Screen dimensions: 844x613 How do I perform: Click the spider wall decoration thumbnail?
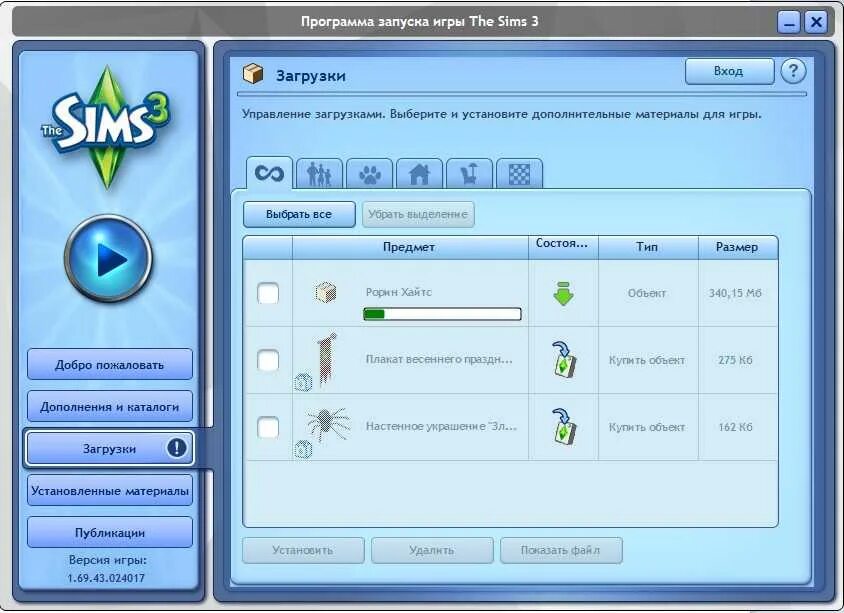(328, 424)
